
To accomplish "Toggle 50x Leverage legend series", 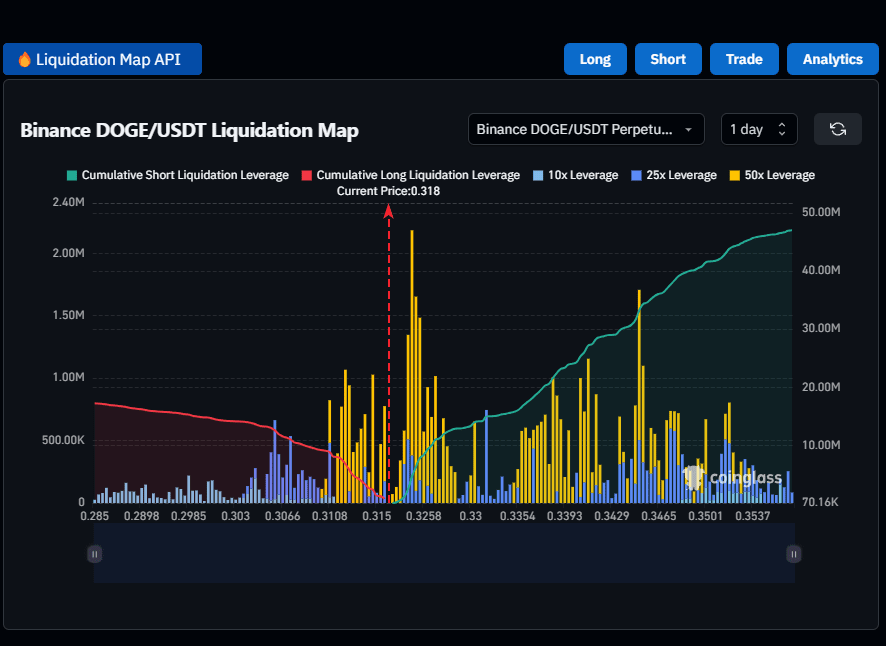I will tap(772, 175).
